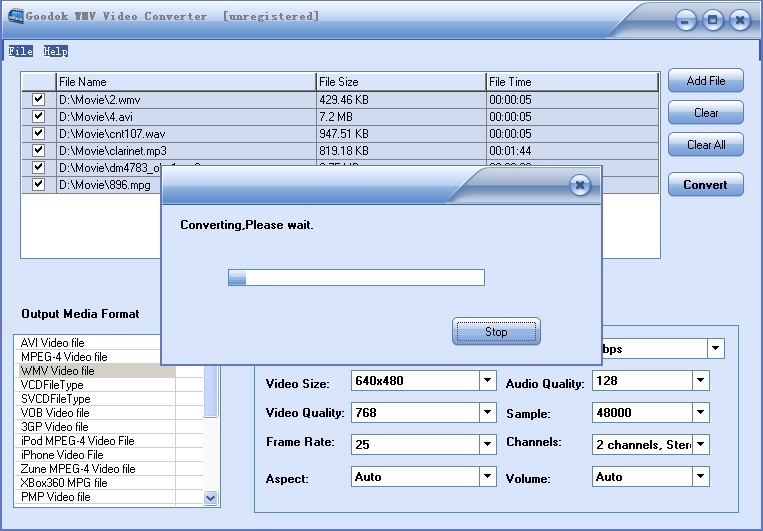Uncheck the D:\Movie\2.wmv checkbox
This screenshot has width=763, height=531.
click(x=38, y=99)
